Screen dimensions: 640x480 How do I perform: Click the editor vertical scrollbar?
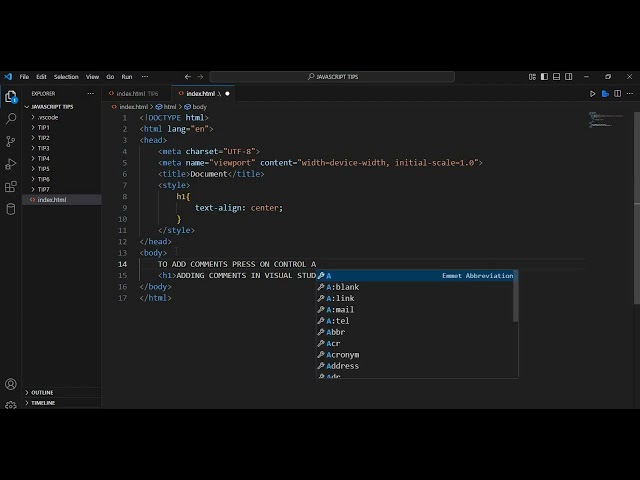click(x=637, y=208)
